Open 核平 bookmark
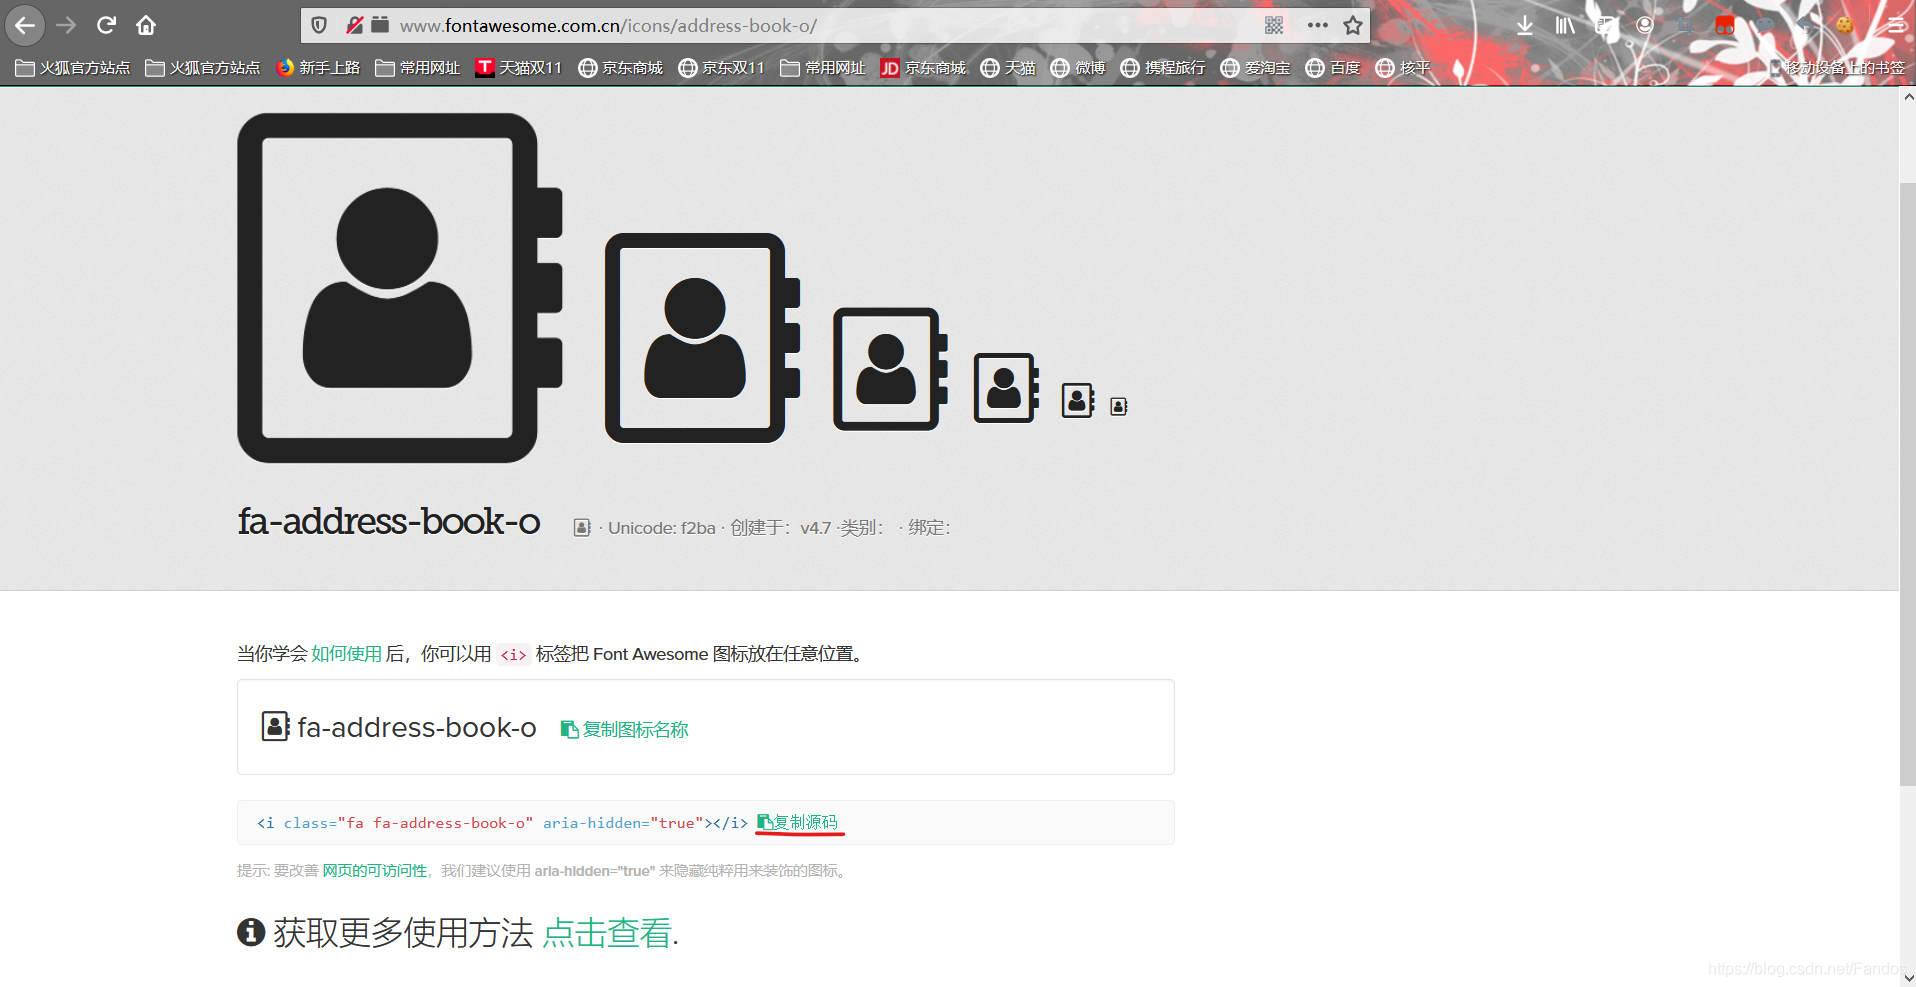Image resolution: width=1916 pixels, height=987 pixels. (x=1403, y=68)
